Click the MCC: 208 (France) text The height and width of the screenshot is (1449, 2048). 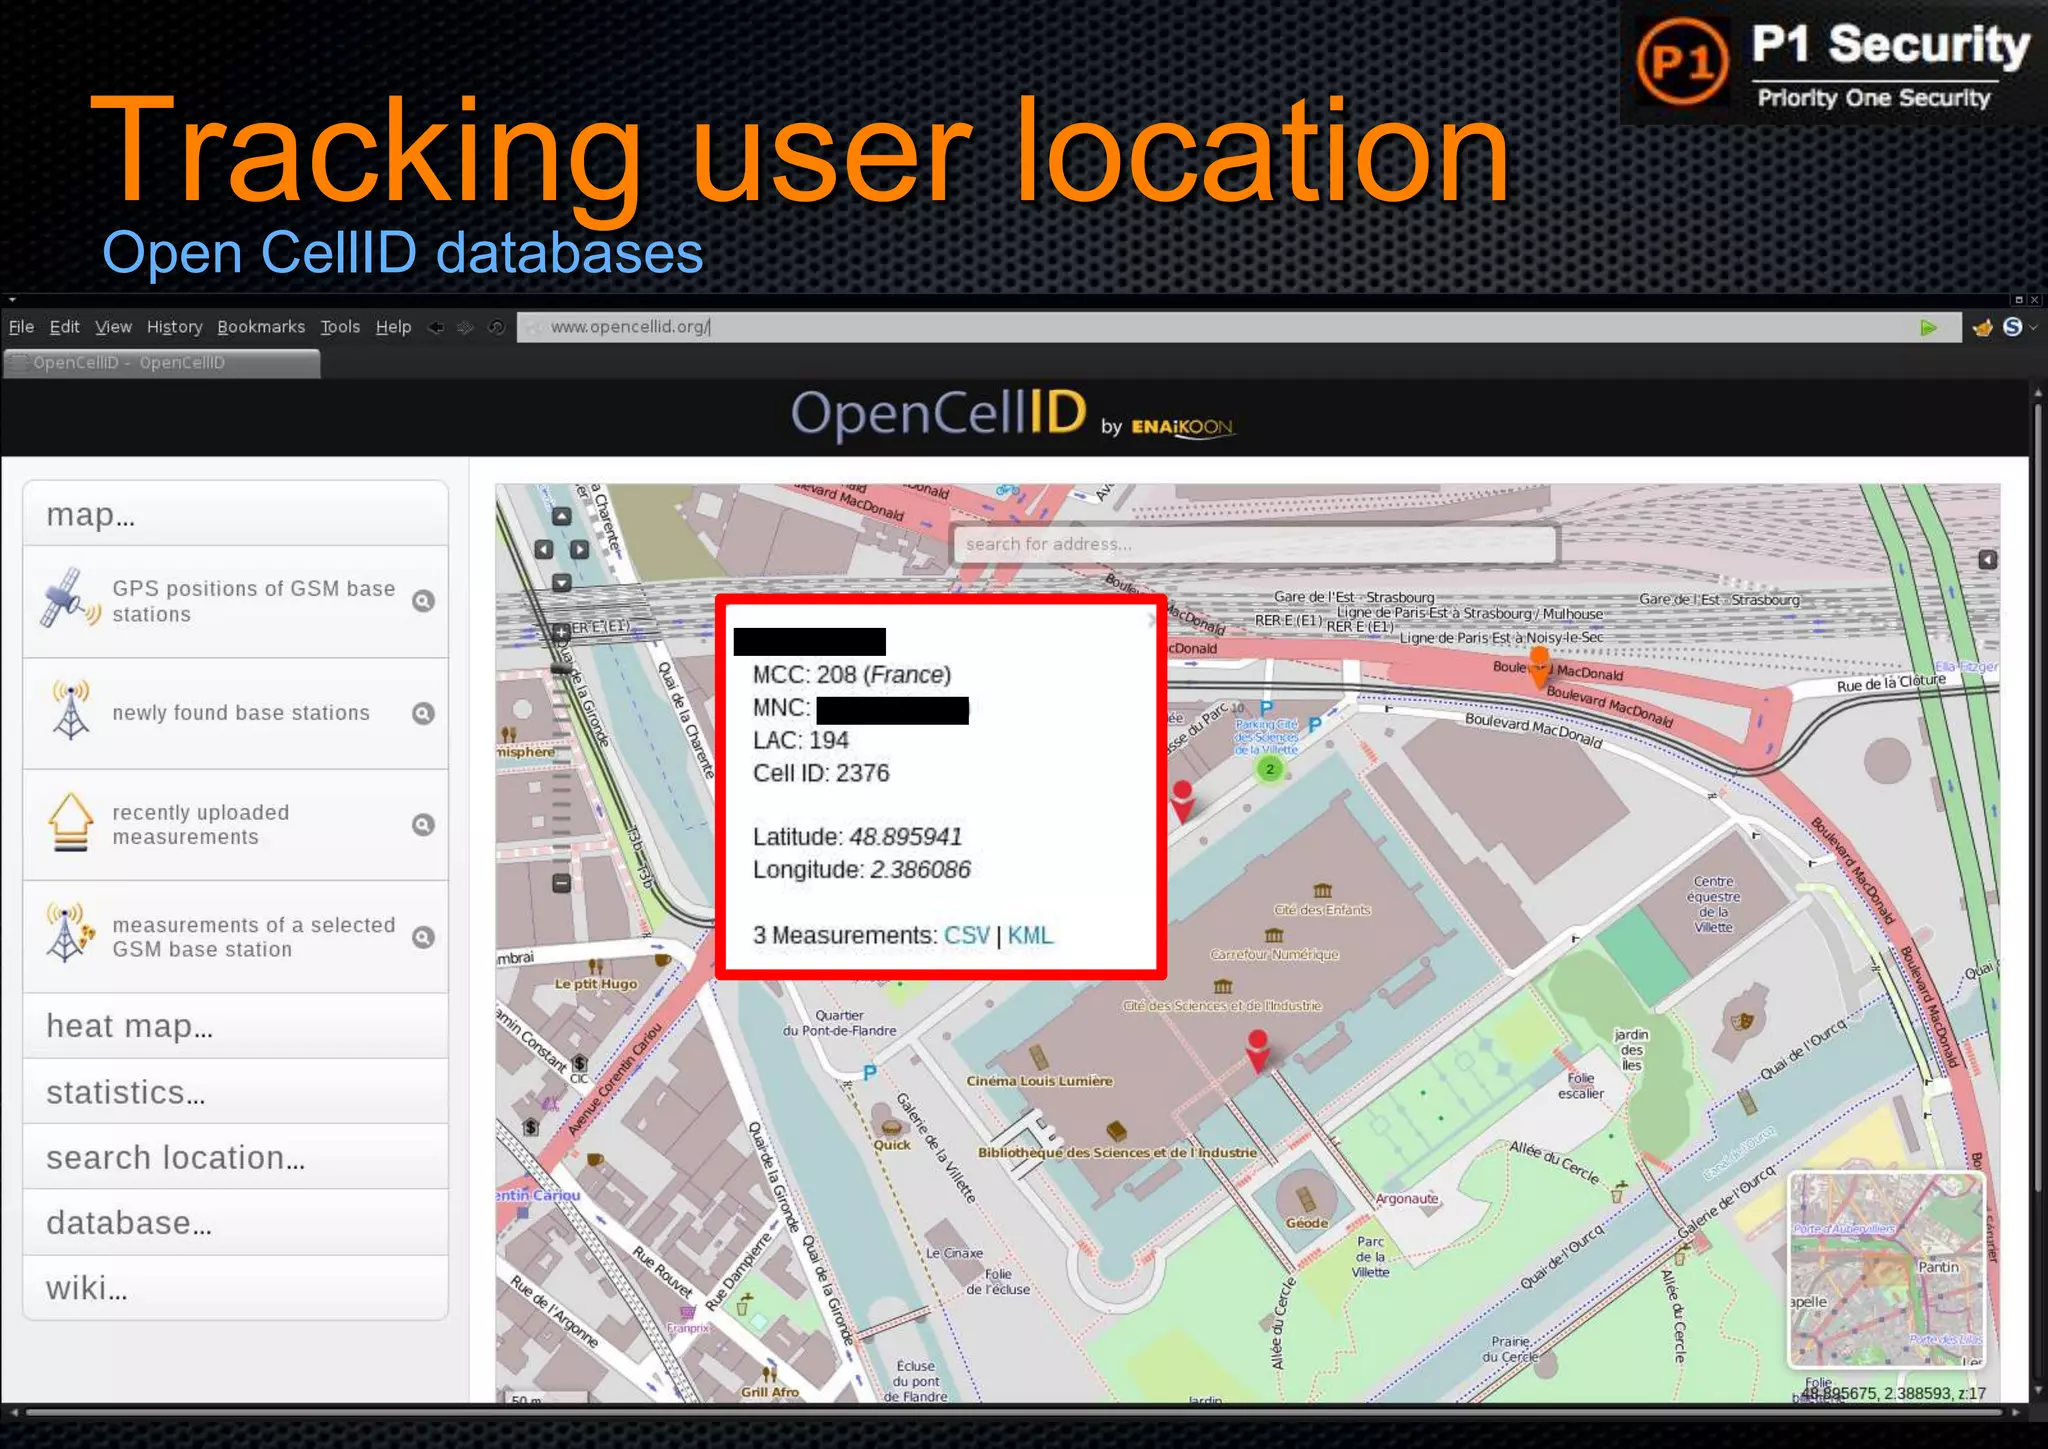852,675
